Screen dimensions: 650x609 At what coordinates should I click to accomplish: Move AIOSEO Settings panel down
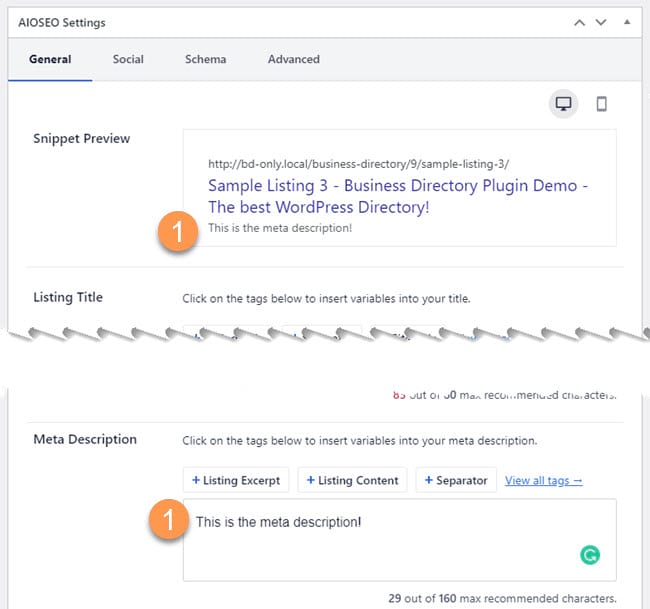(x=601, y=22)
